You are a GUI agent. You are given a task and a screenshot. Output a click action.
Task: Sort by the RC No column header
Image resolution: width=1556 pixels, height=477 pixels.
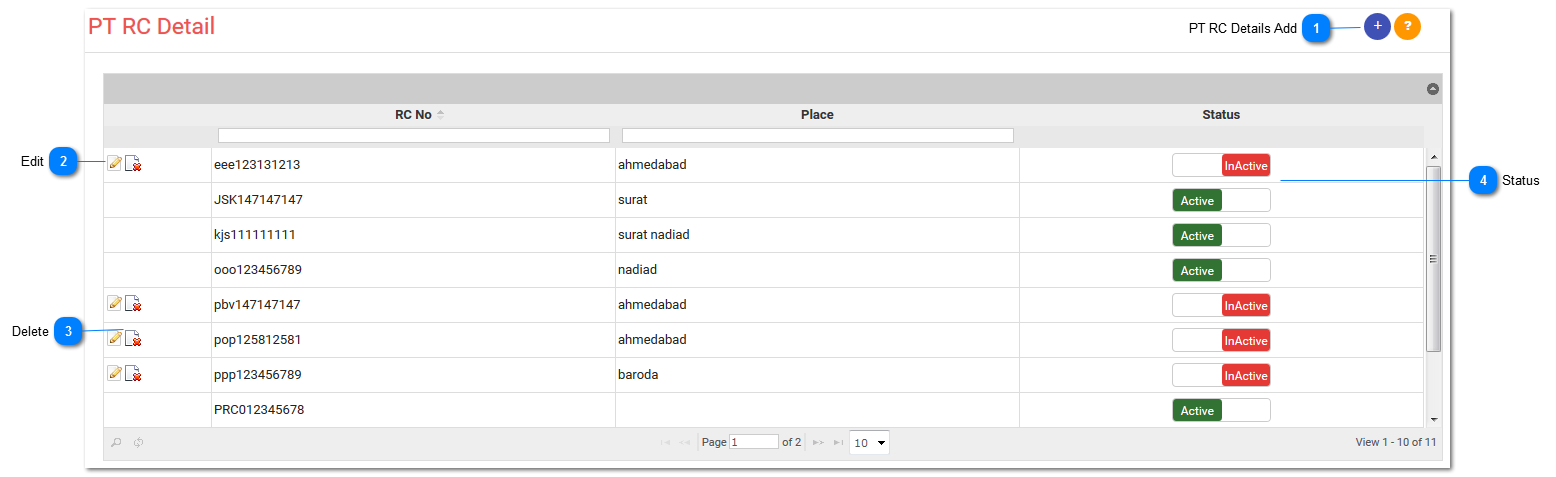point(413,115)
